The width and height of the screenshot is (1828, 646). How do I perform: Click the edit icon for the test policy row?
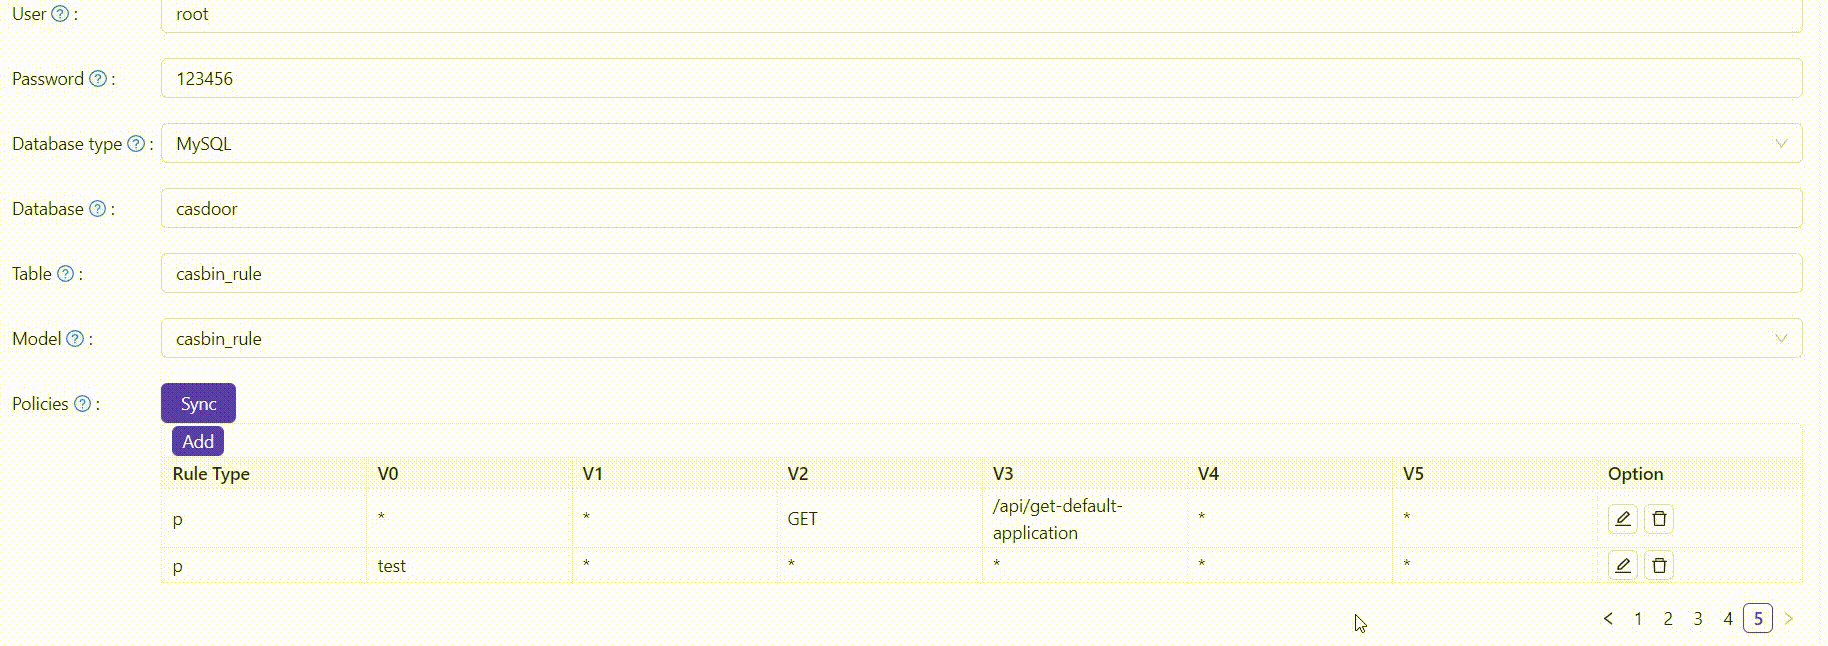click(1622, 566)
